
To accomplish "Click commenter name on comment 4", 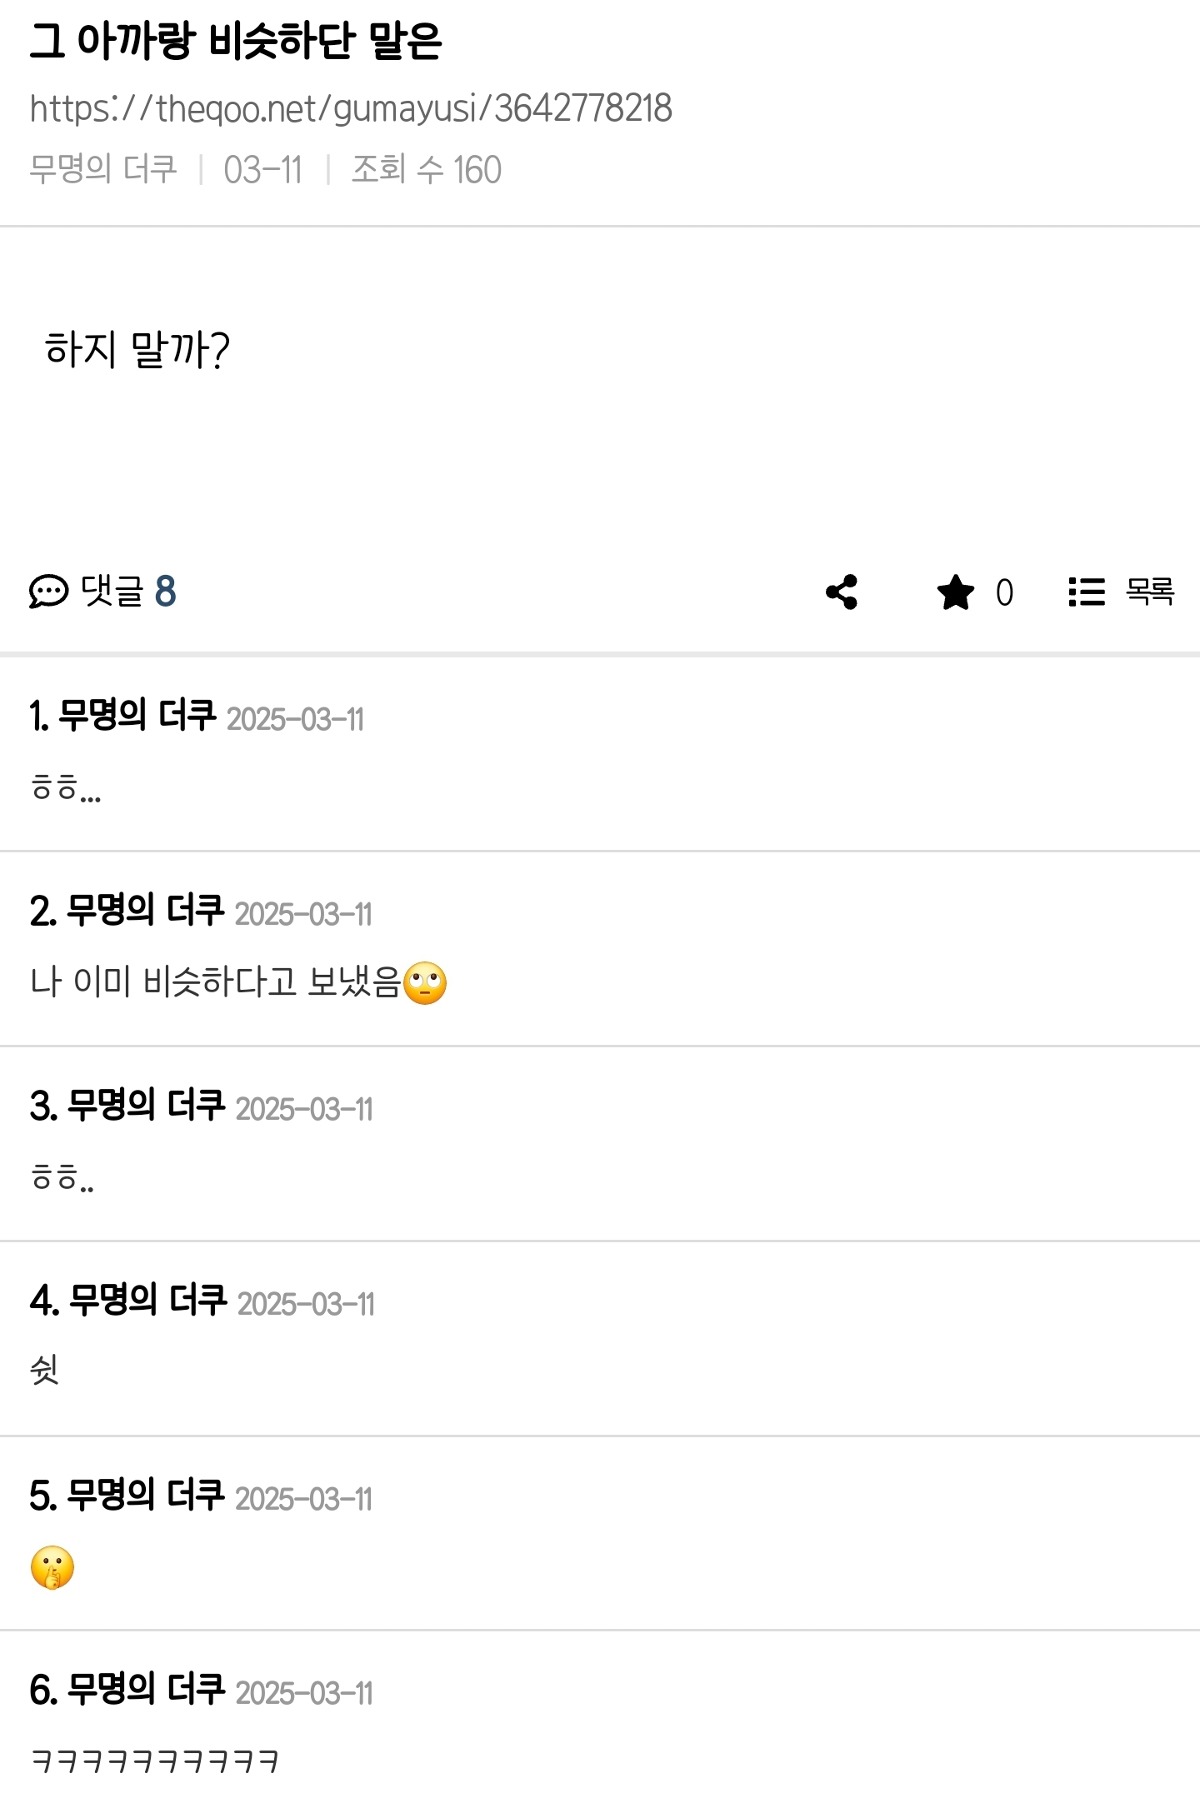I will (x=148, y=1301).
